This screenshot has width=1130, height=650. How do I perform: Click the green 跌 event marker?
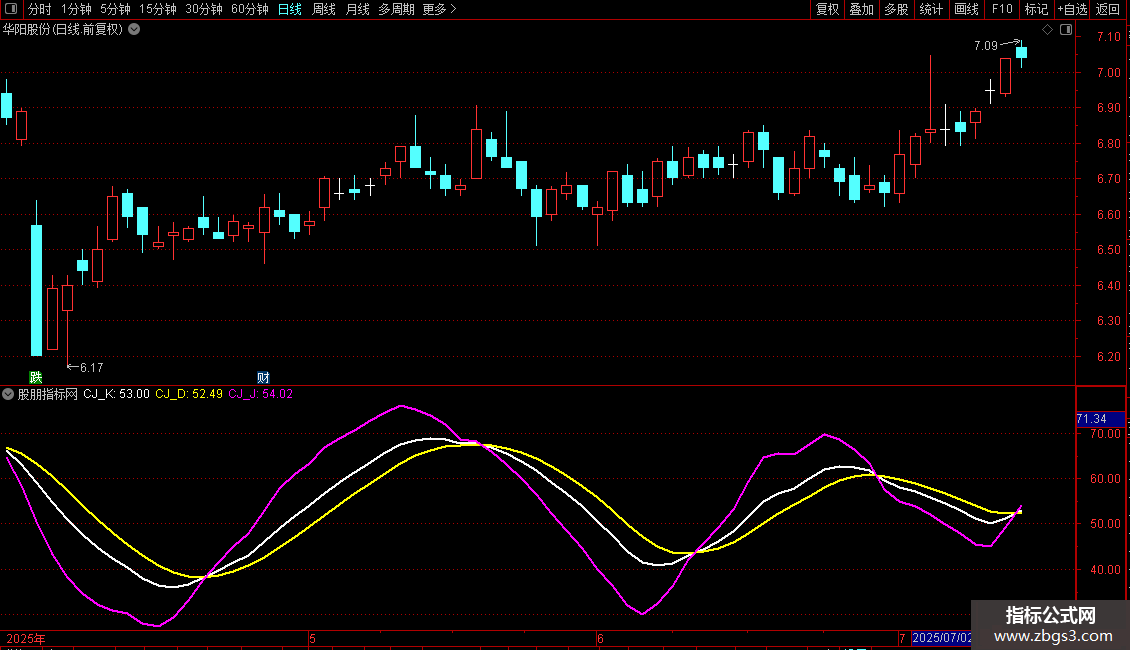click(x=35, y=378)
